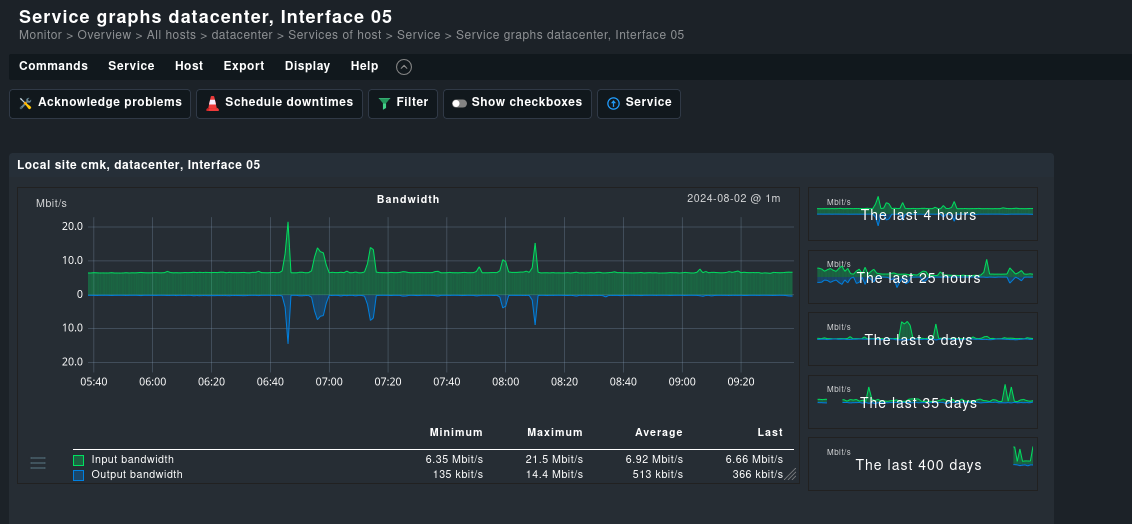Click the green Filter funnel icon

(384, 103)
